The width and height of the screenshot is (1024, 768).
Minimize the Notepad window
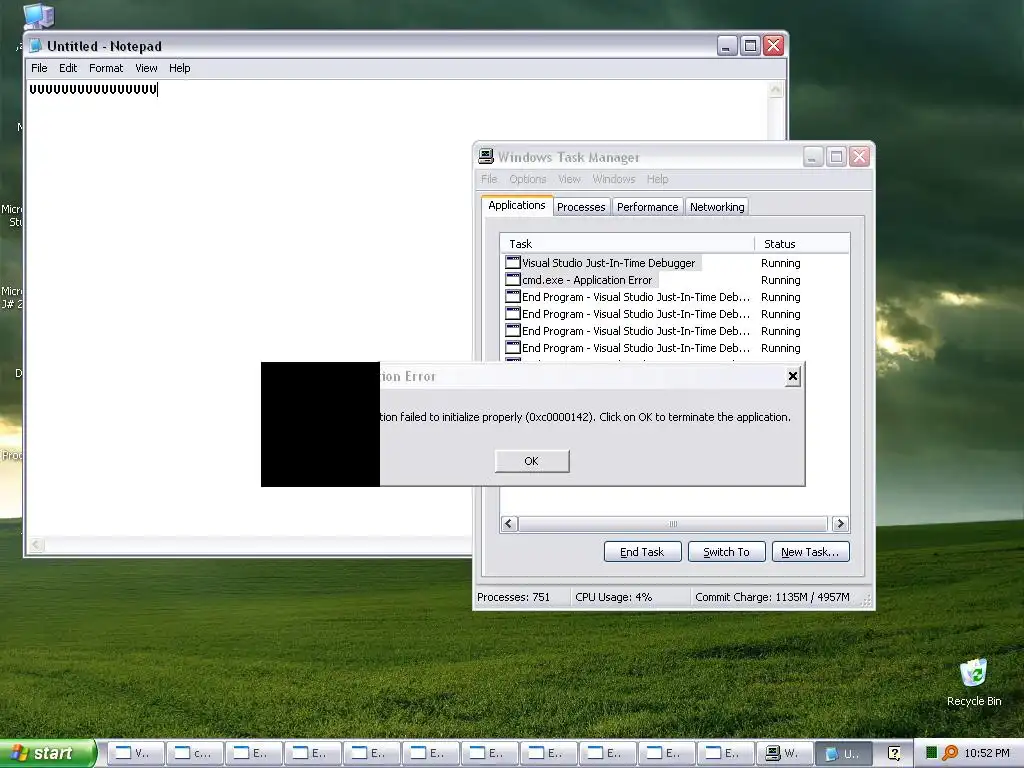(x=727, y=46)
